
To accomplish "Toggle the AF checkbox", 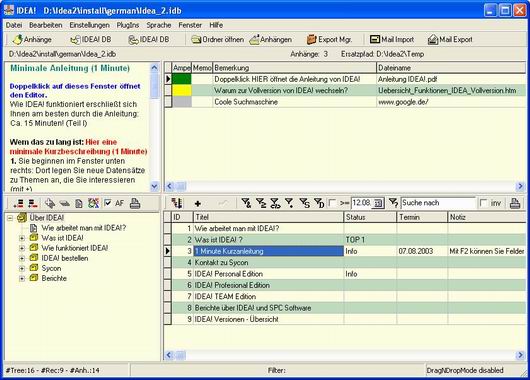I will point(108,203).
